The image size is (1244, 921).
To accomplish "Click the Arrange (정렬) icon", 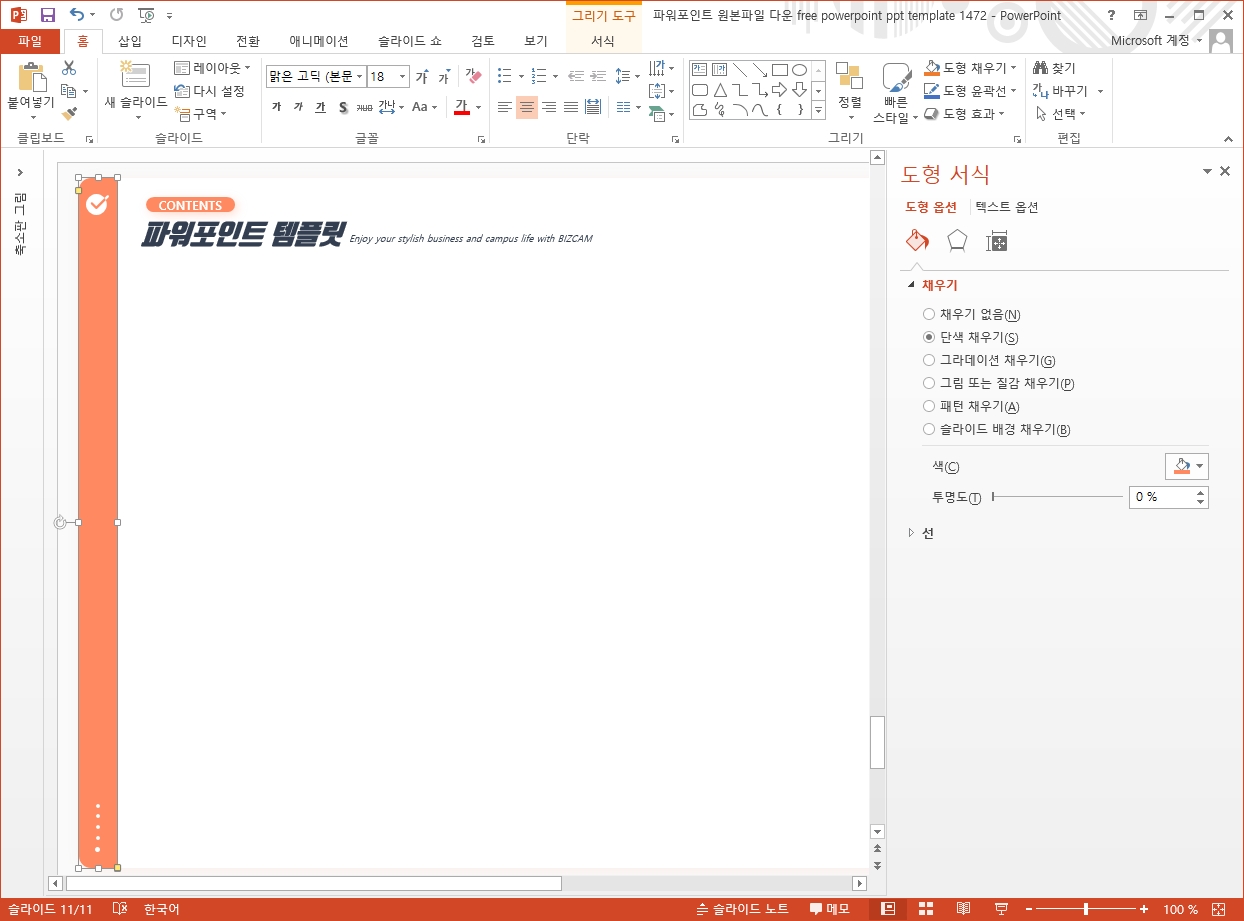I will click(x=849, y=76).
